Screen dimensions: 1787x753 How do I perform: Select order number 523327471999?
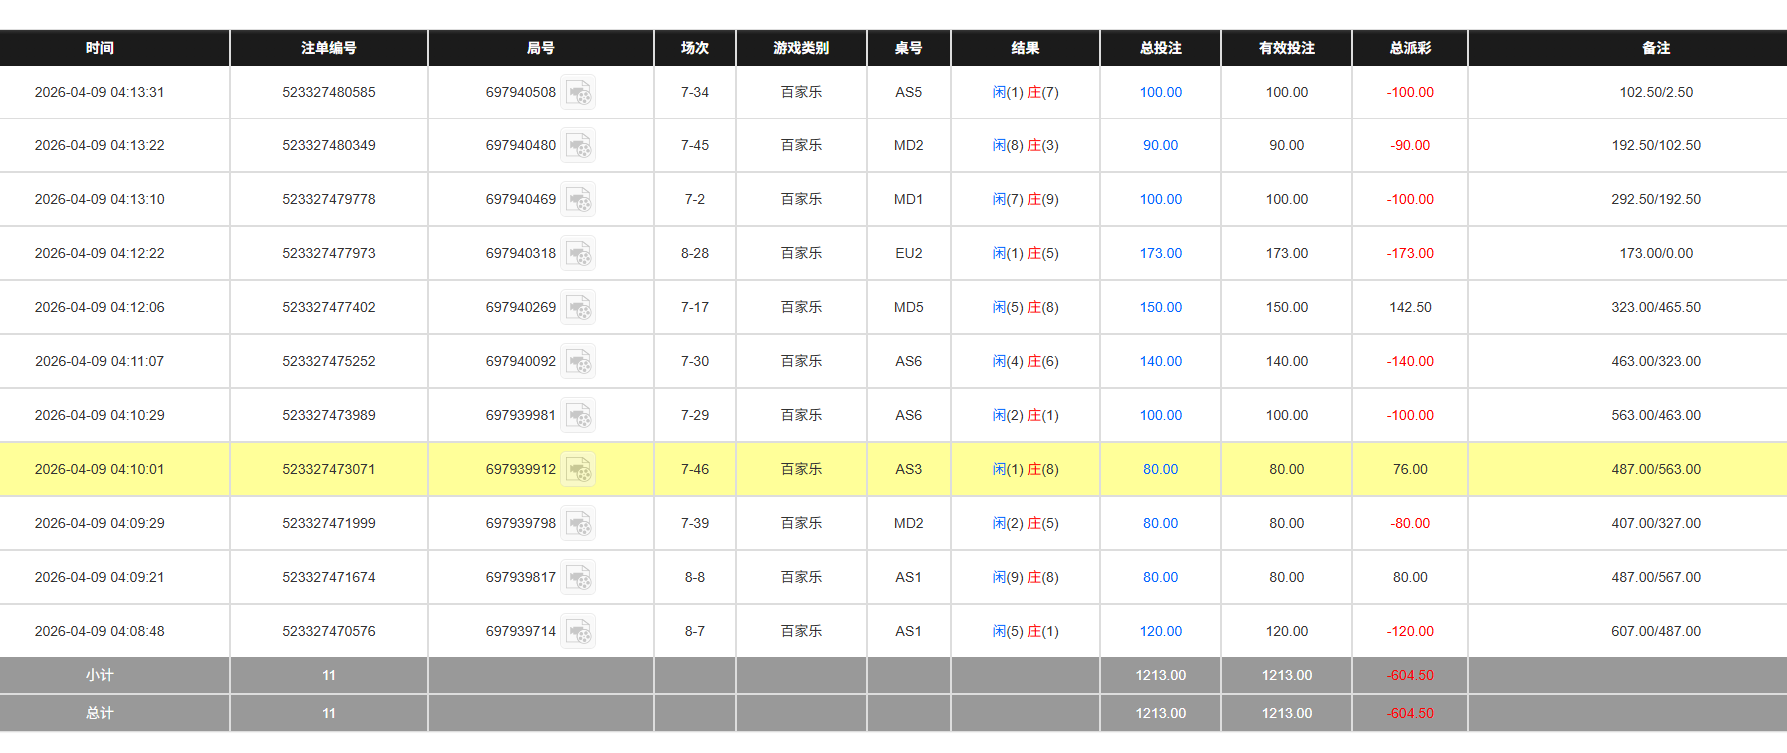329,524
